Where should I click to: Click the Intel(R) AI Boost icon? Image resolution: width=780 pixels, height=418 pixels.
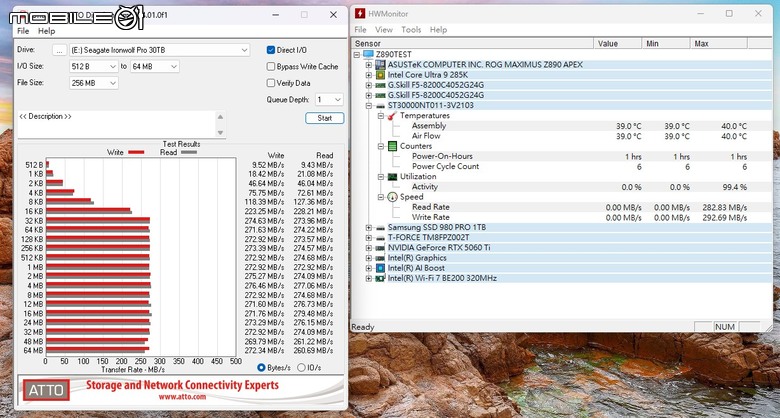(380, 268)
